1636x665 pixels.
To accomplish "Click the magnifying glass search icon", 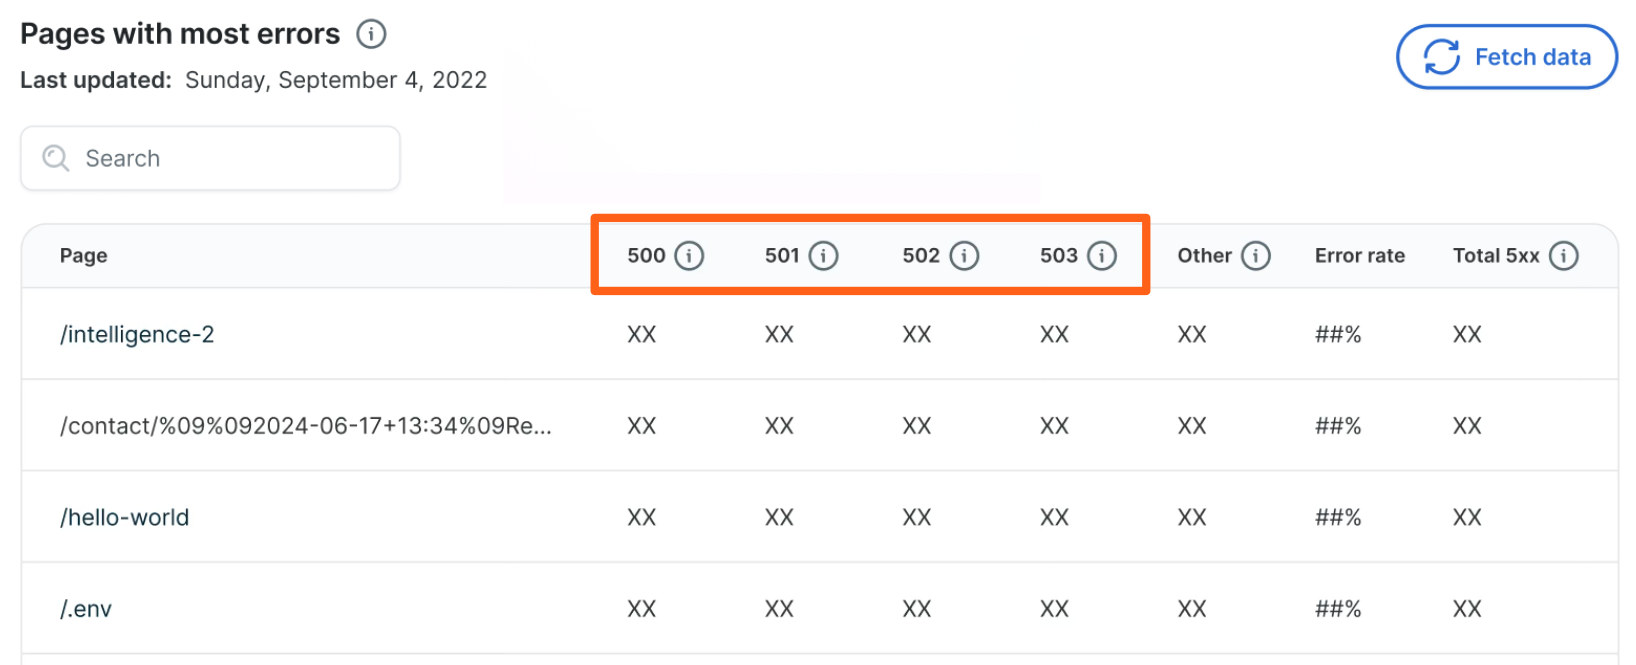I will (56, 158).
